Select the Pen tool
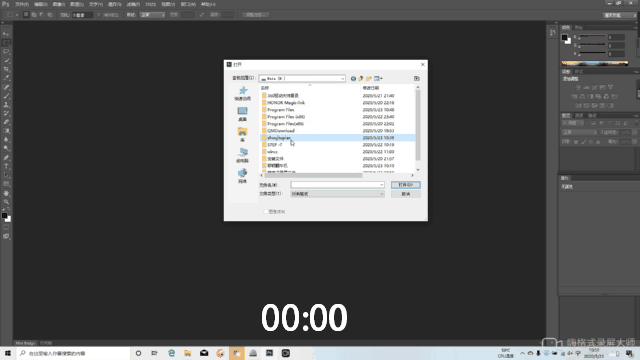Image resolution: width=640 pixels, height=360 pixels. click(x=6, y=158)
